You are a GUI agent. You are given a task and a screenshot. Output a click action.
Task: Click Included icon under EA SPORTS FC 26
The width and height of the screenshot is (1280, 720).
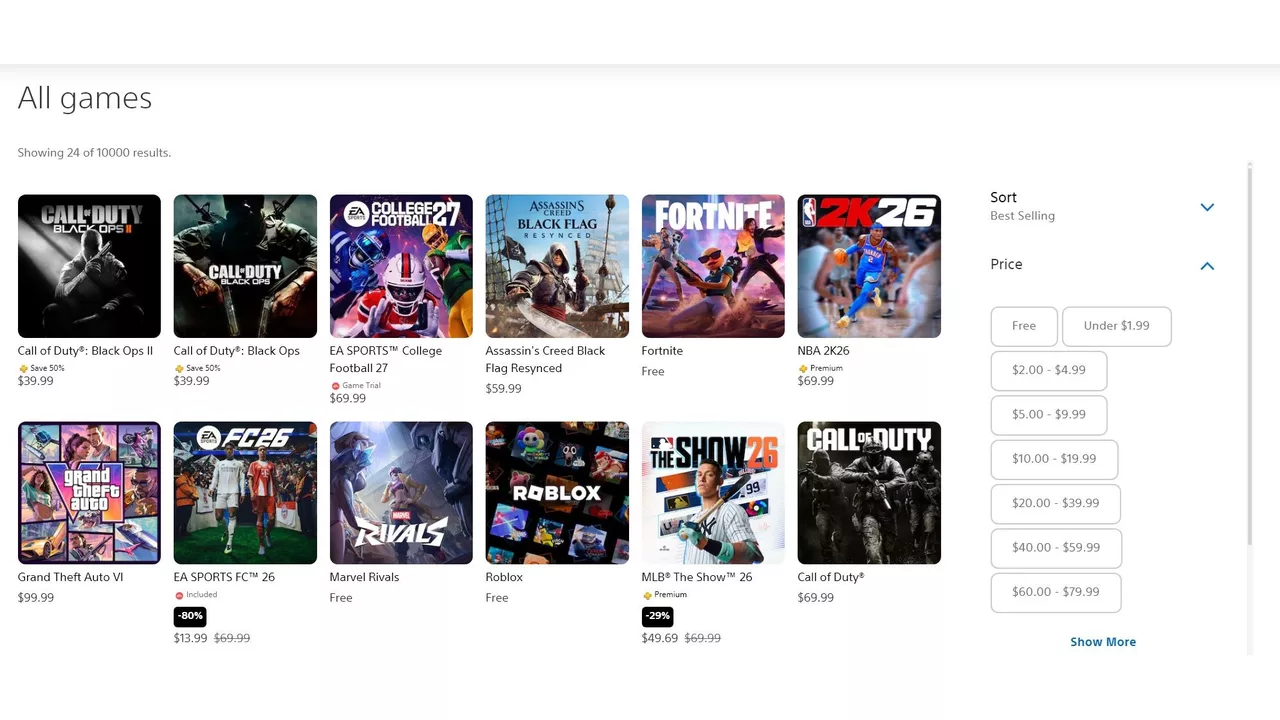(x=179, y=595)
